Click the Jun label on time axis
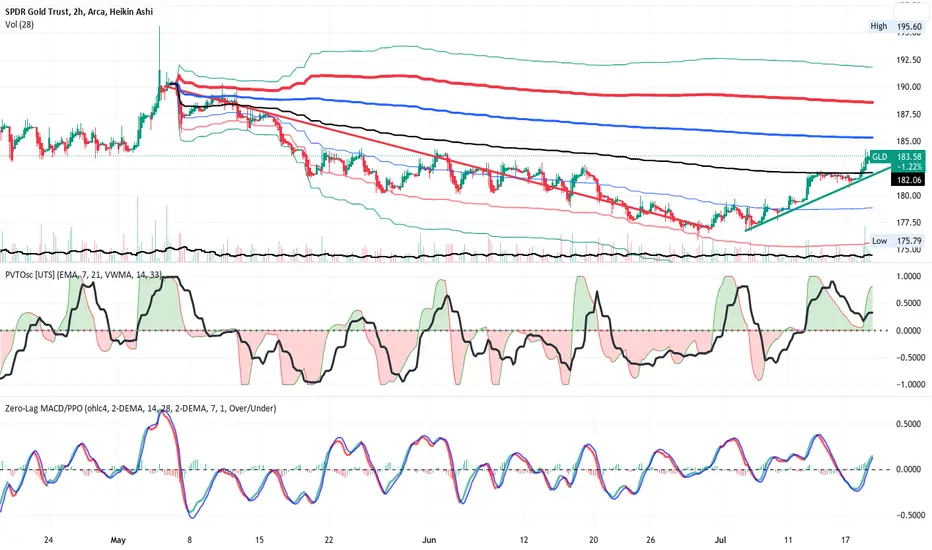The height and width of the screenshot is (550, 932). pyautogui.click(x=429, y=540)
